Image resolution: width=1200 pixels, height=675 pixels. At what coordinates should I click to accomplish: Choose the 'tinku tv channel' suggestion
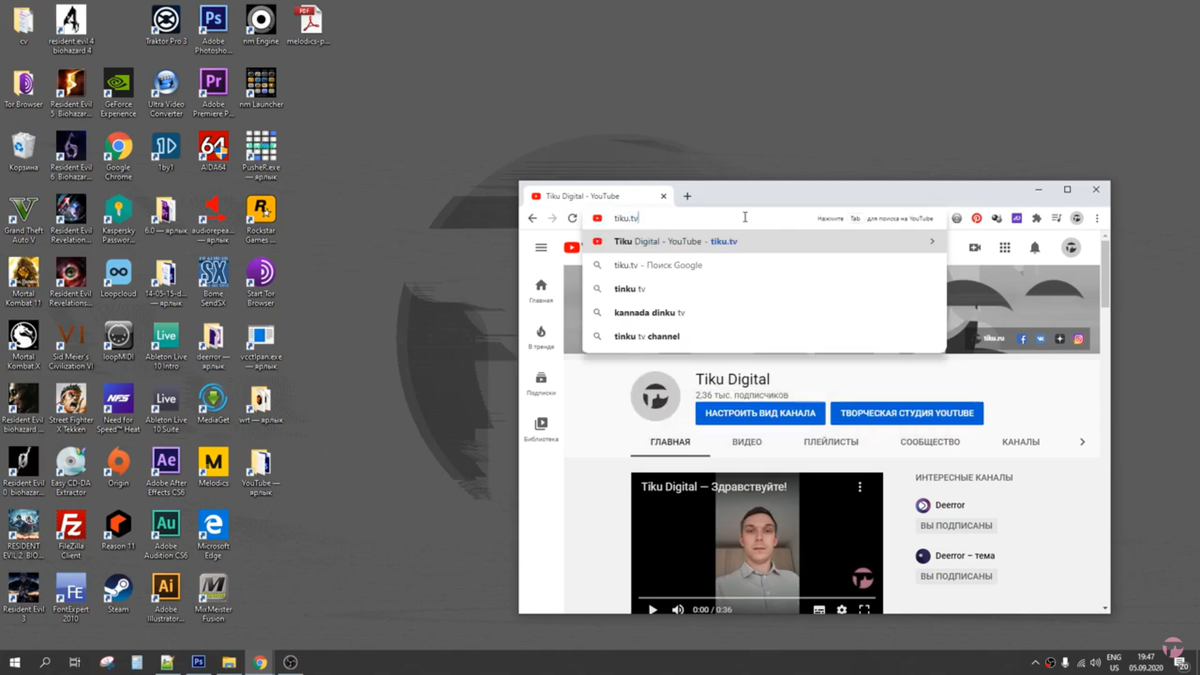click(x=764, y=336)
